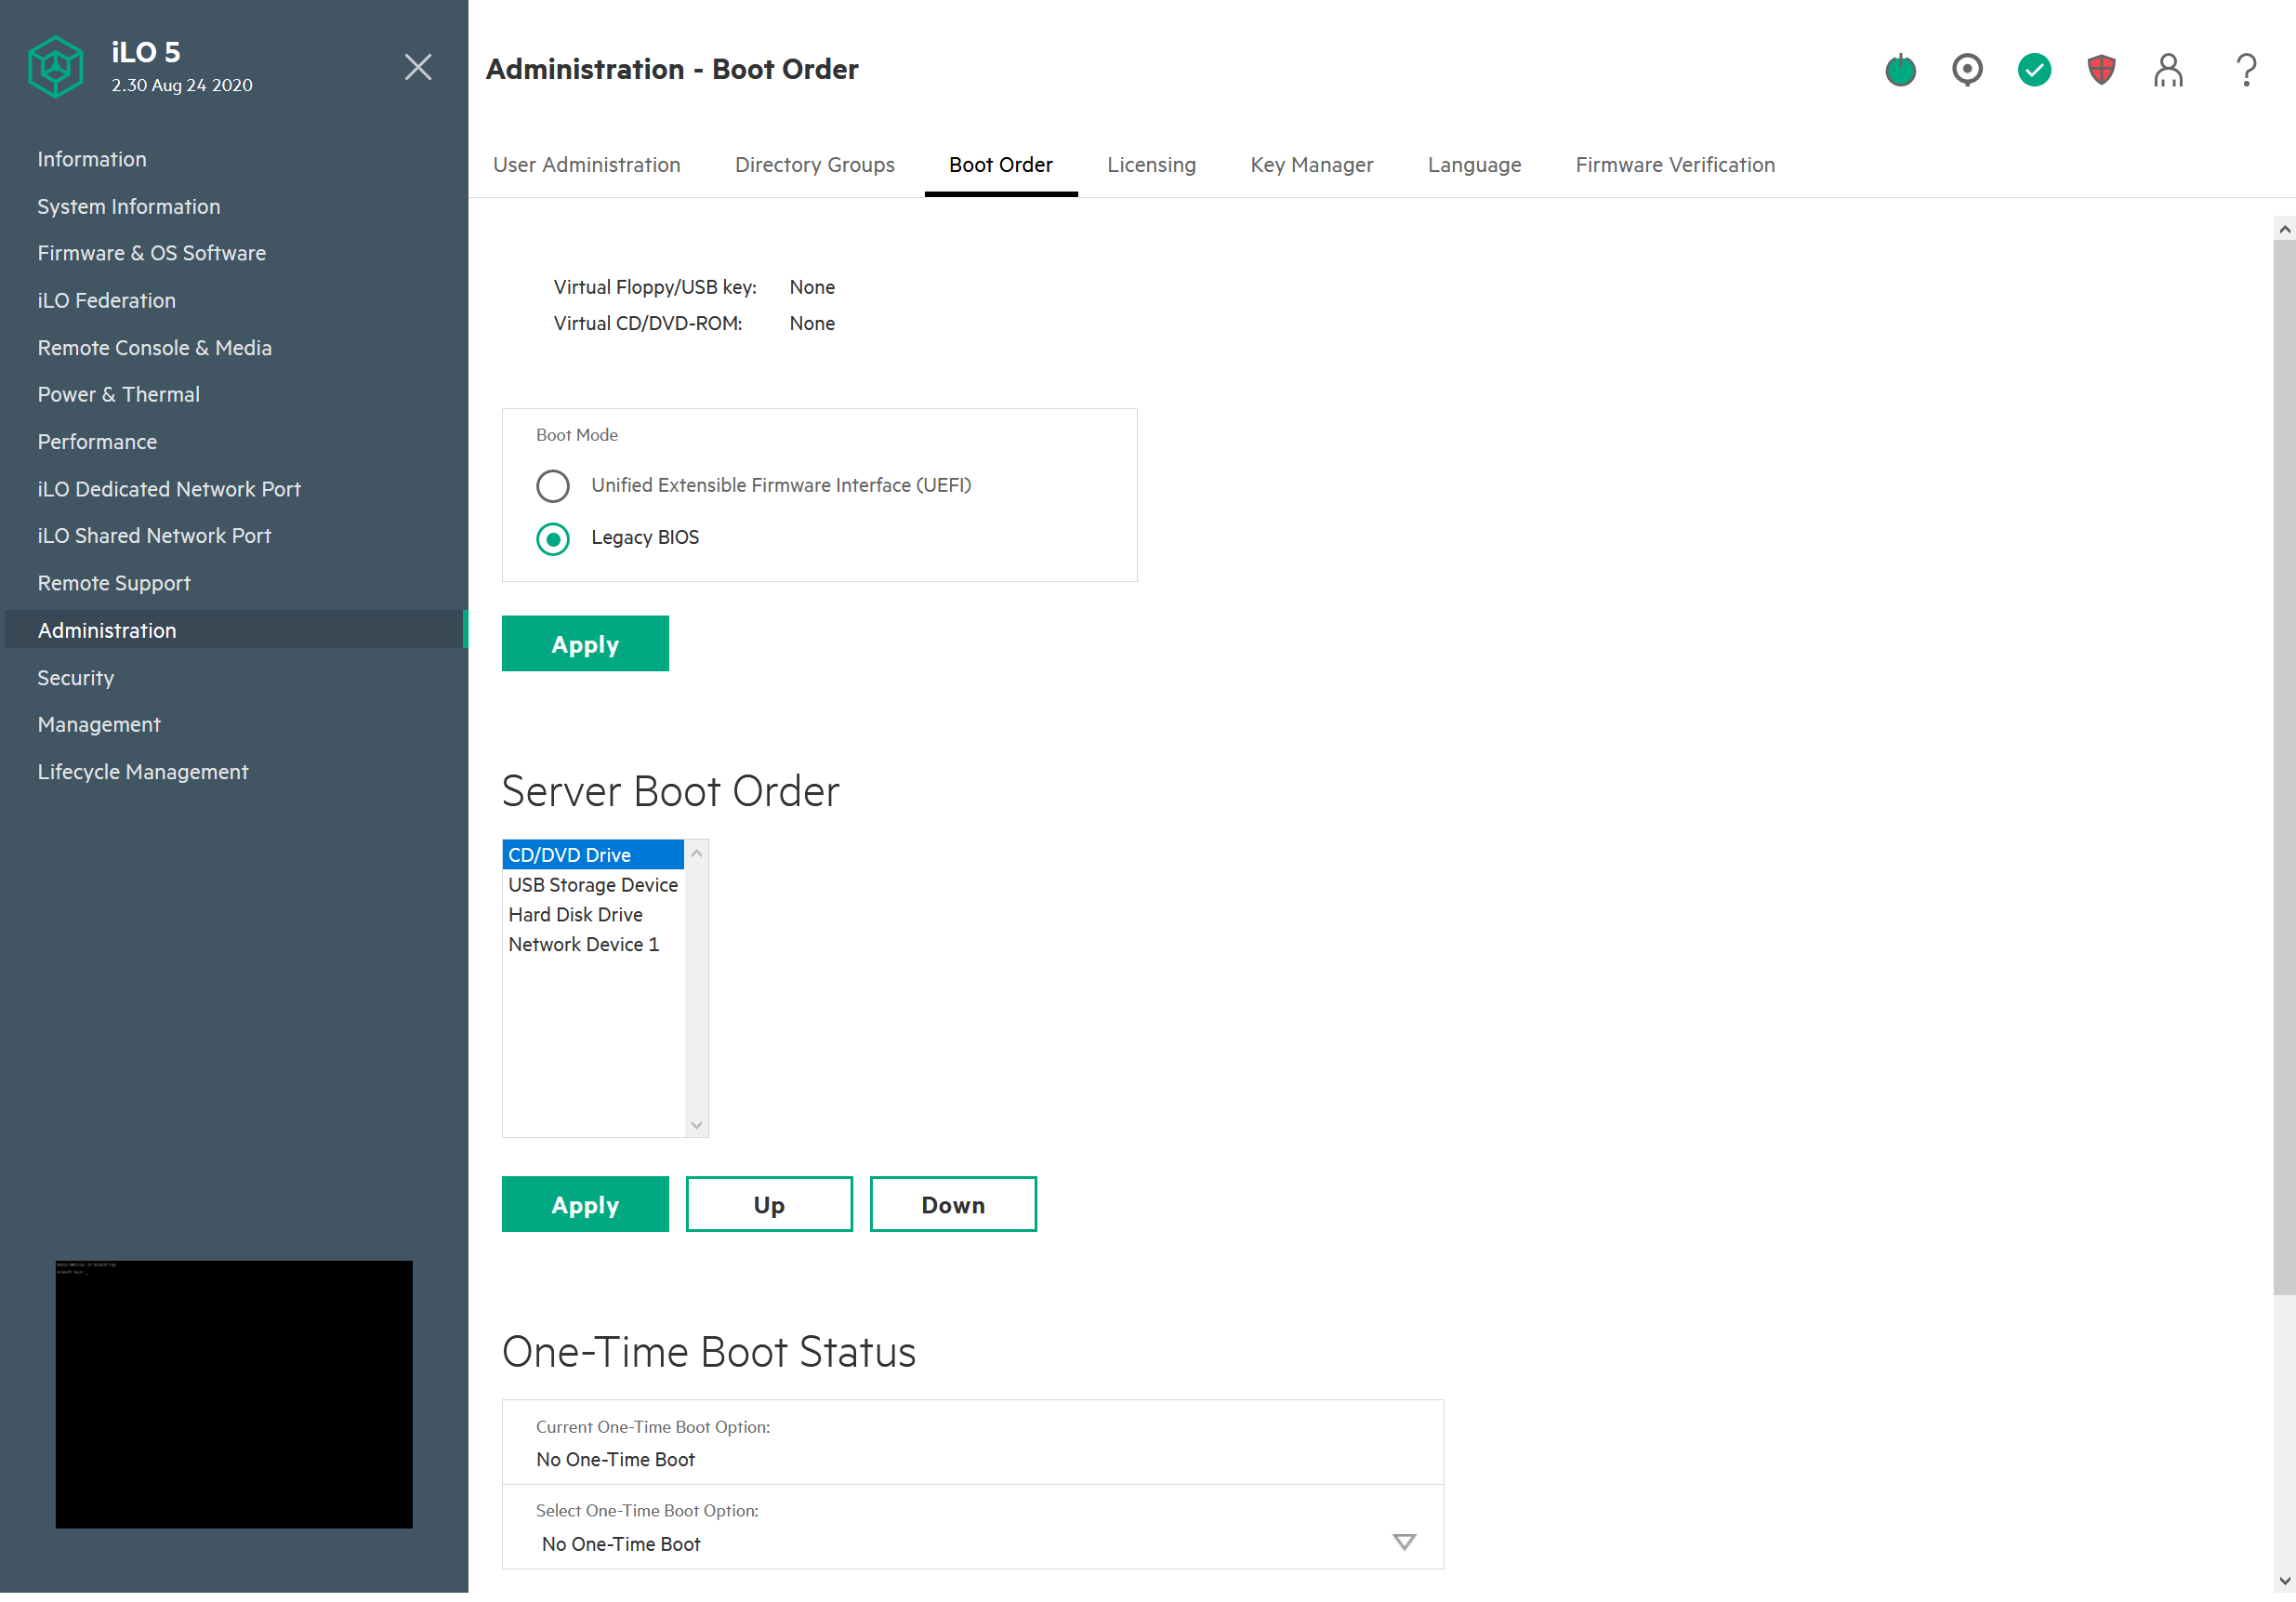Click the UID indicator target icon
This screenshot has width=2296, height=1602.
(1967, 70)
